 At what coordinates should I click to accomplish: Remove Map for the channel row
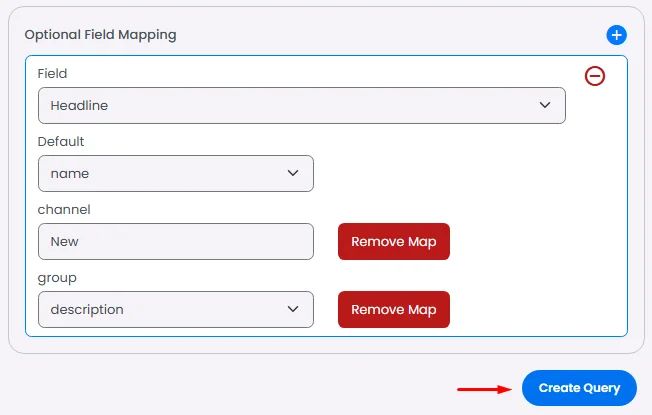tap(393, 242)
